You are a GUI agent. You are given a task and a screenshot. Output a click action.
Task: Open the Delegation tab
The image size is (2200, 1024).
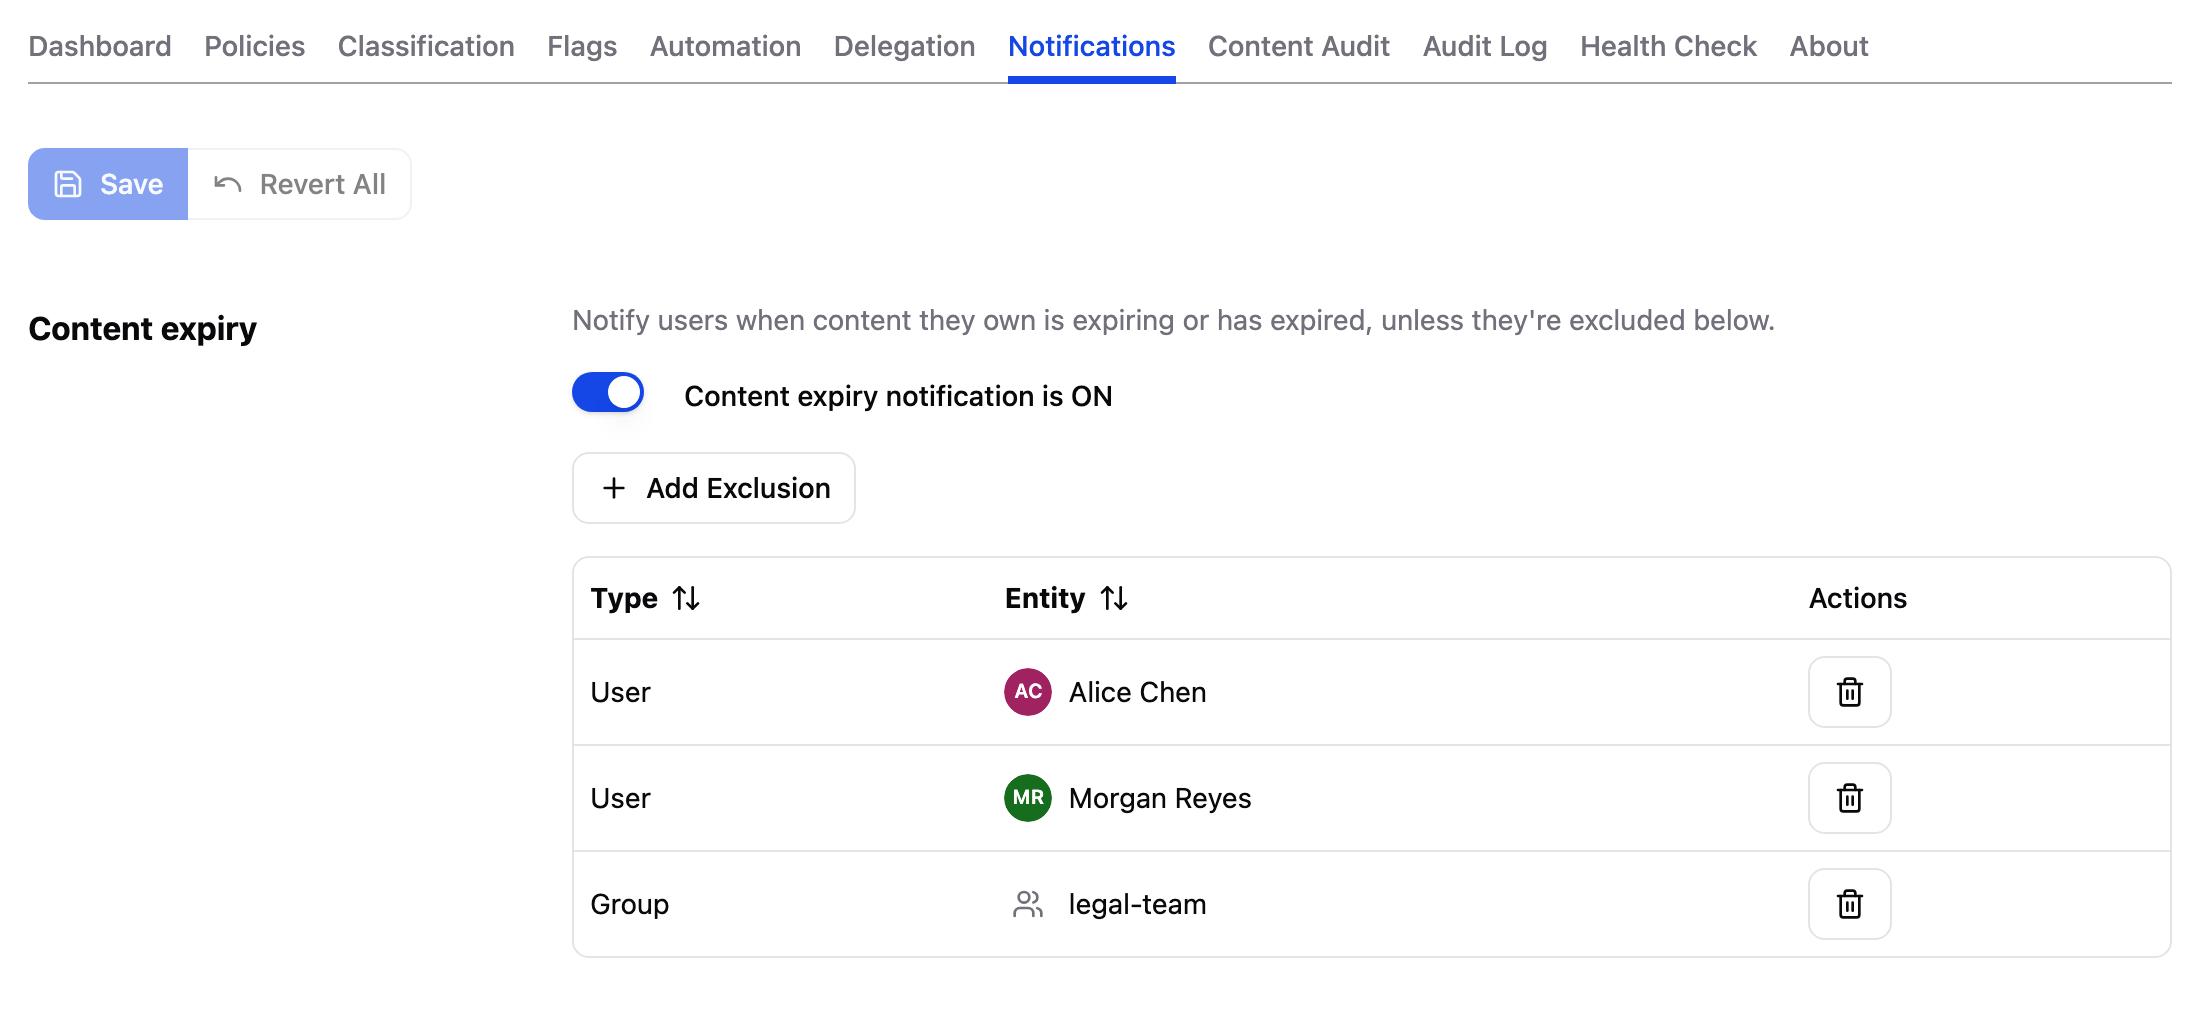[x=904, y=46]
